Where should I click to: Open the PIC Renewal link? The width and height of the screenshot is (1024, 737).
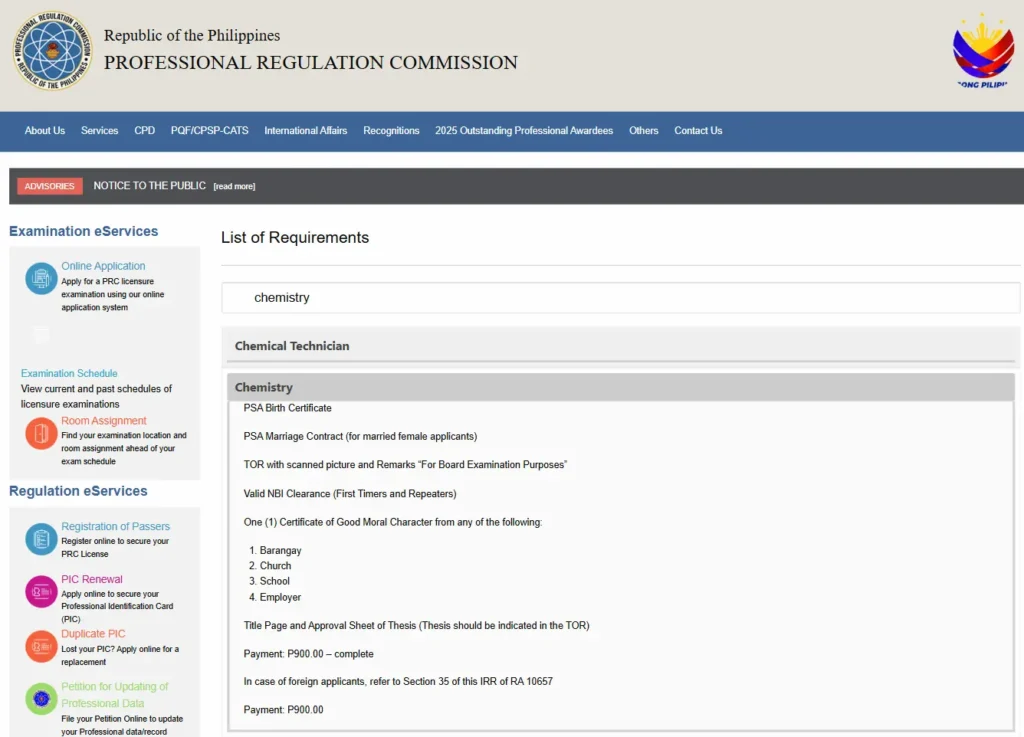pyautogui.click(x=92, y=579)
